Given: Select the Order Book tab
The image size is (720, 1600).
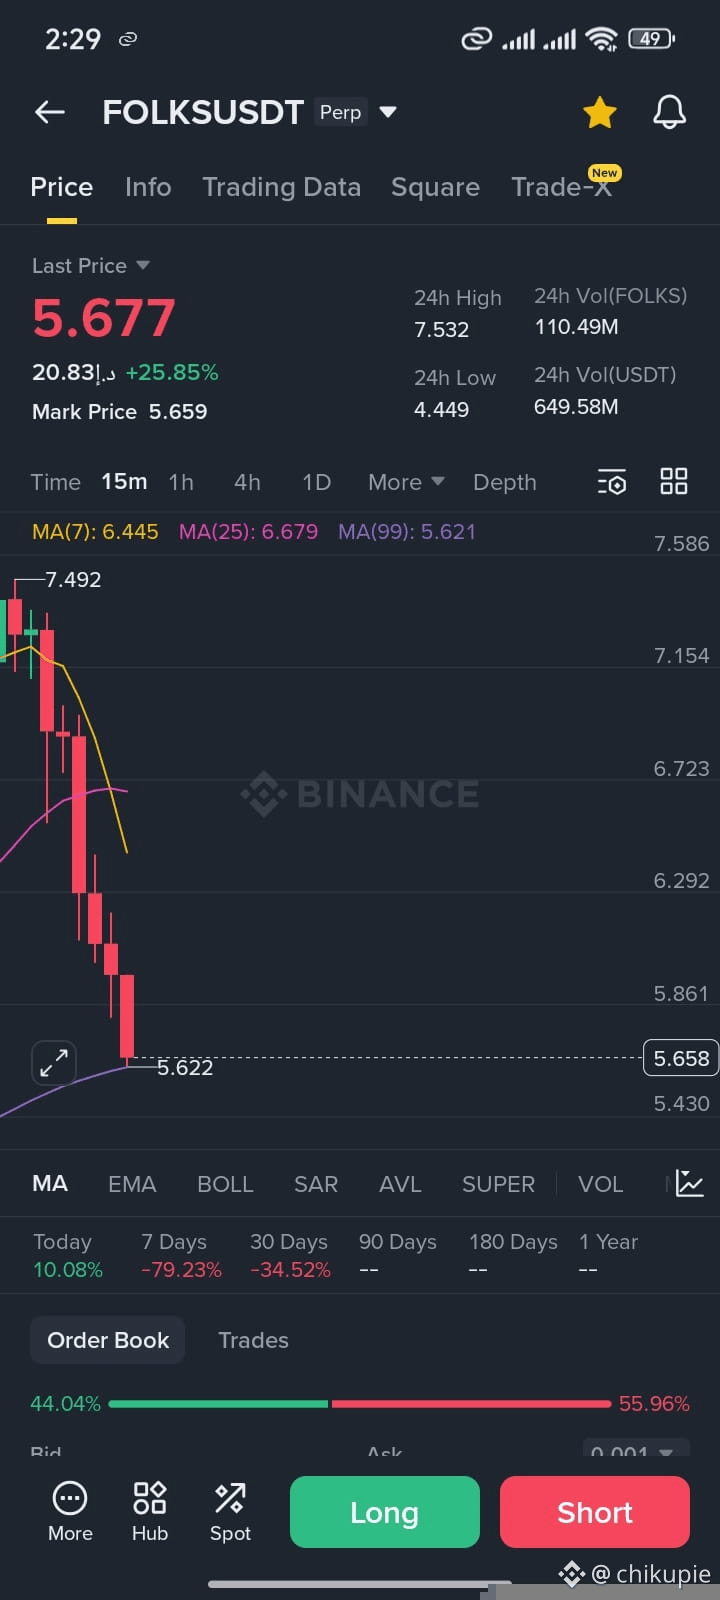Looking at the screenshot, I should 108,1340.
